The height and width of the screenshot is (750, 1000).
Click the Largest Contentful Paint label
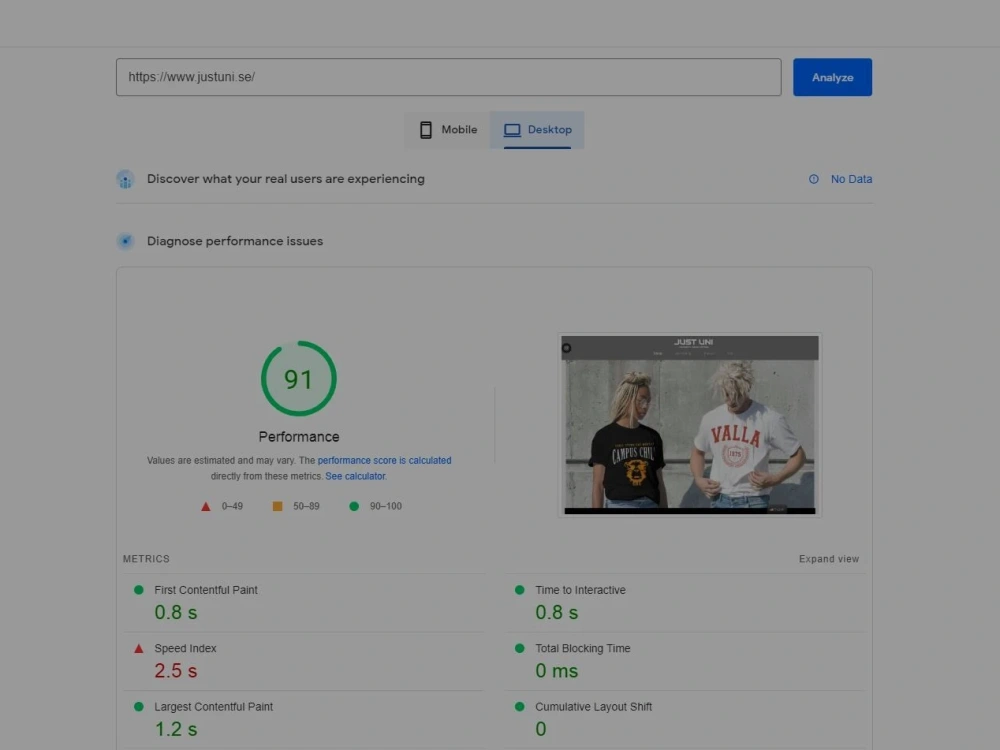click(x=214, y=707)
